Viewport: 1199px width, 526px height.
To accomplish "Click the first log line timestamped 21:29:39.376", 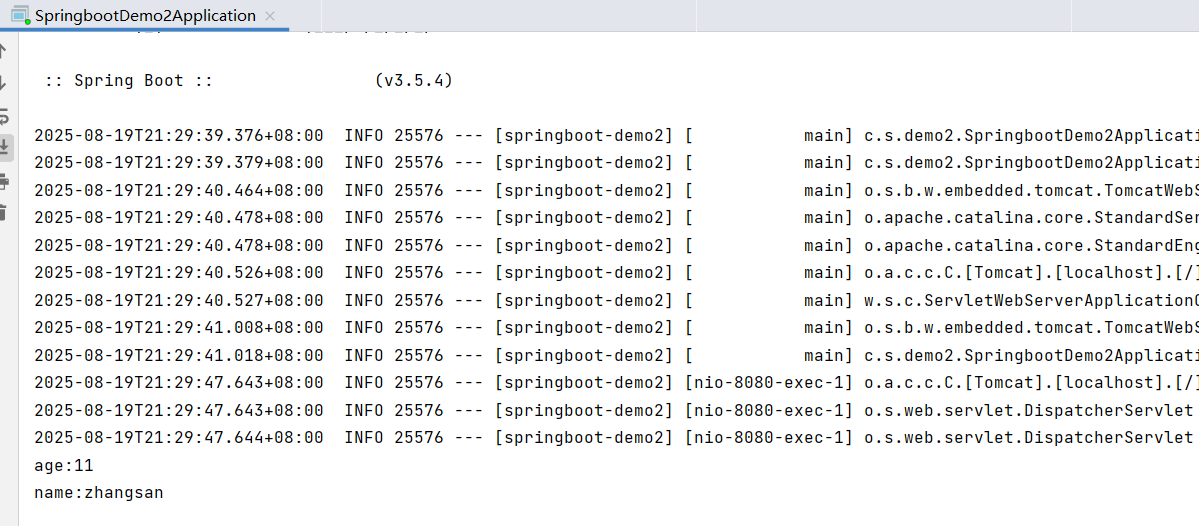I will (x=616, y=135).
